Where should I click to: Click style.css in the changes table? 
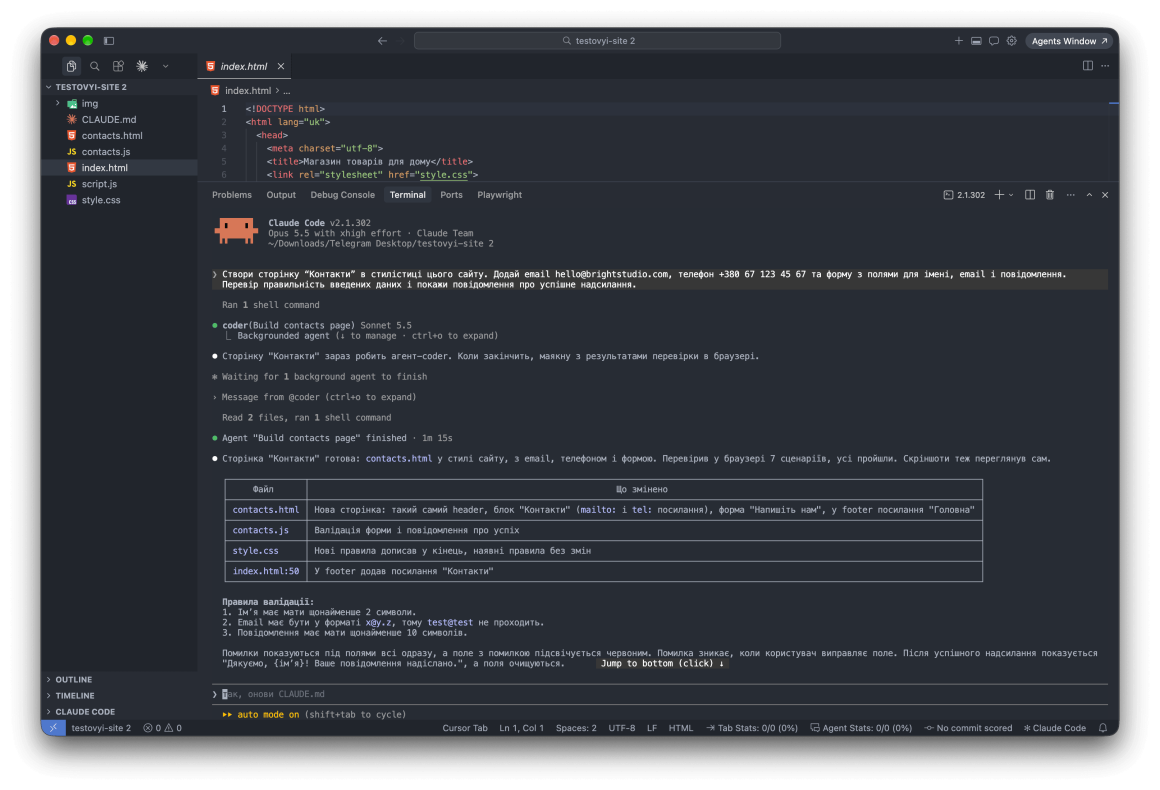[255, 551]
